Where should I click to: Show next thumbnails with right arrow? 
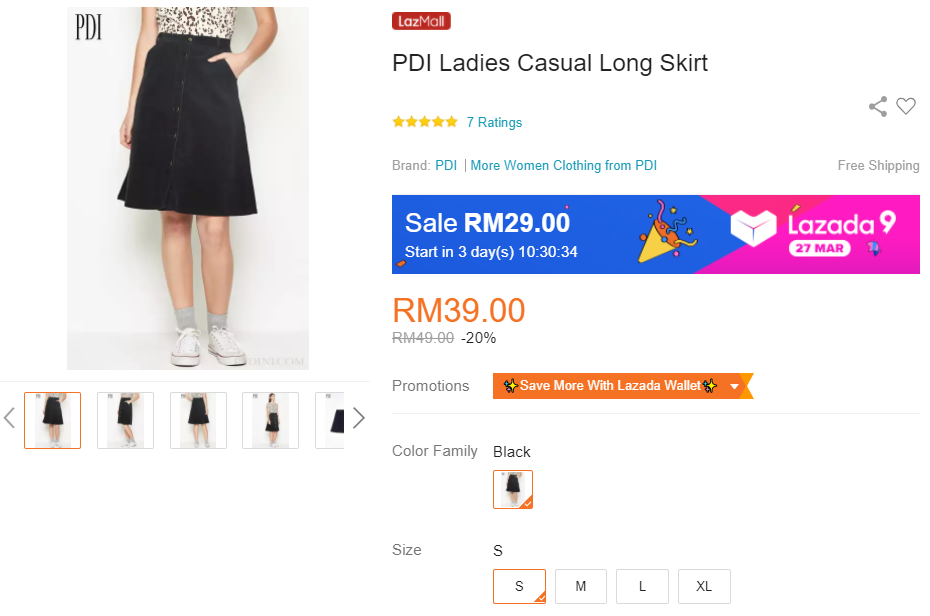pyautogui.click(x=358, y=418)
